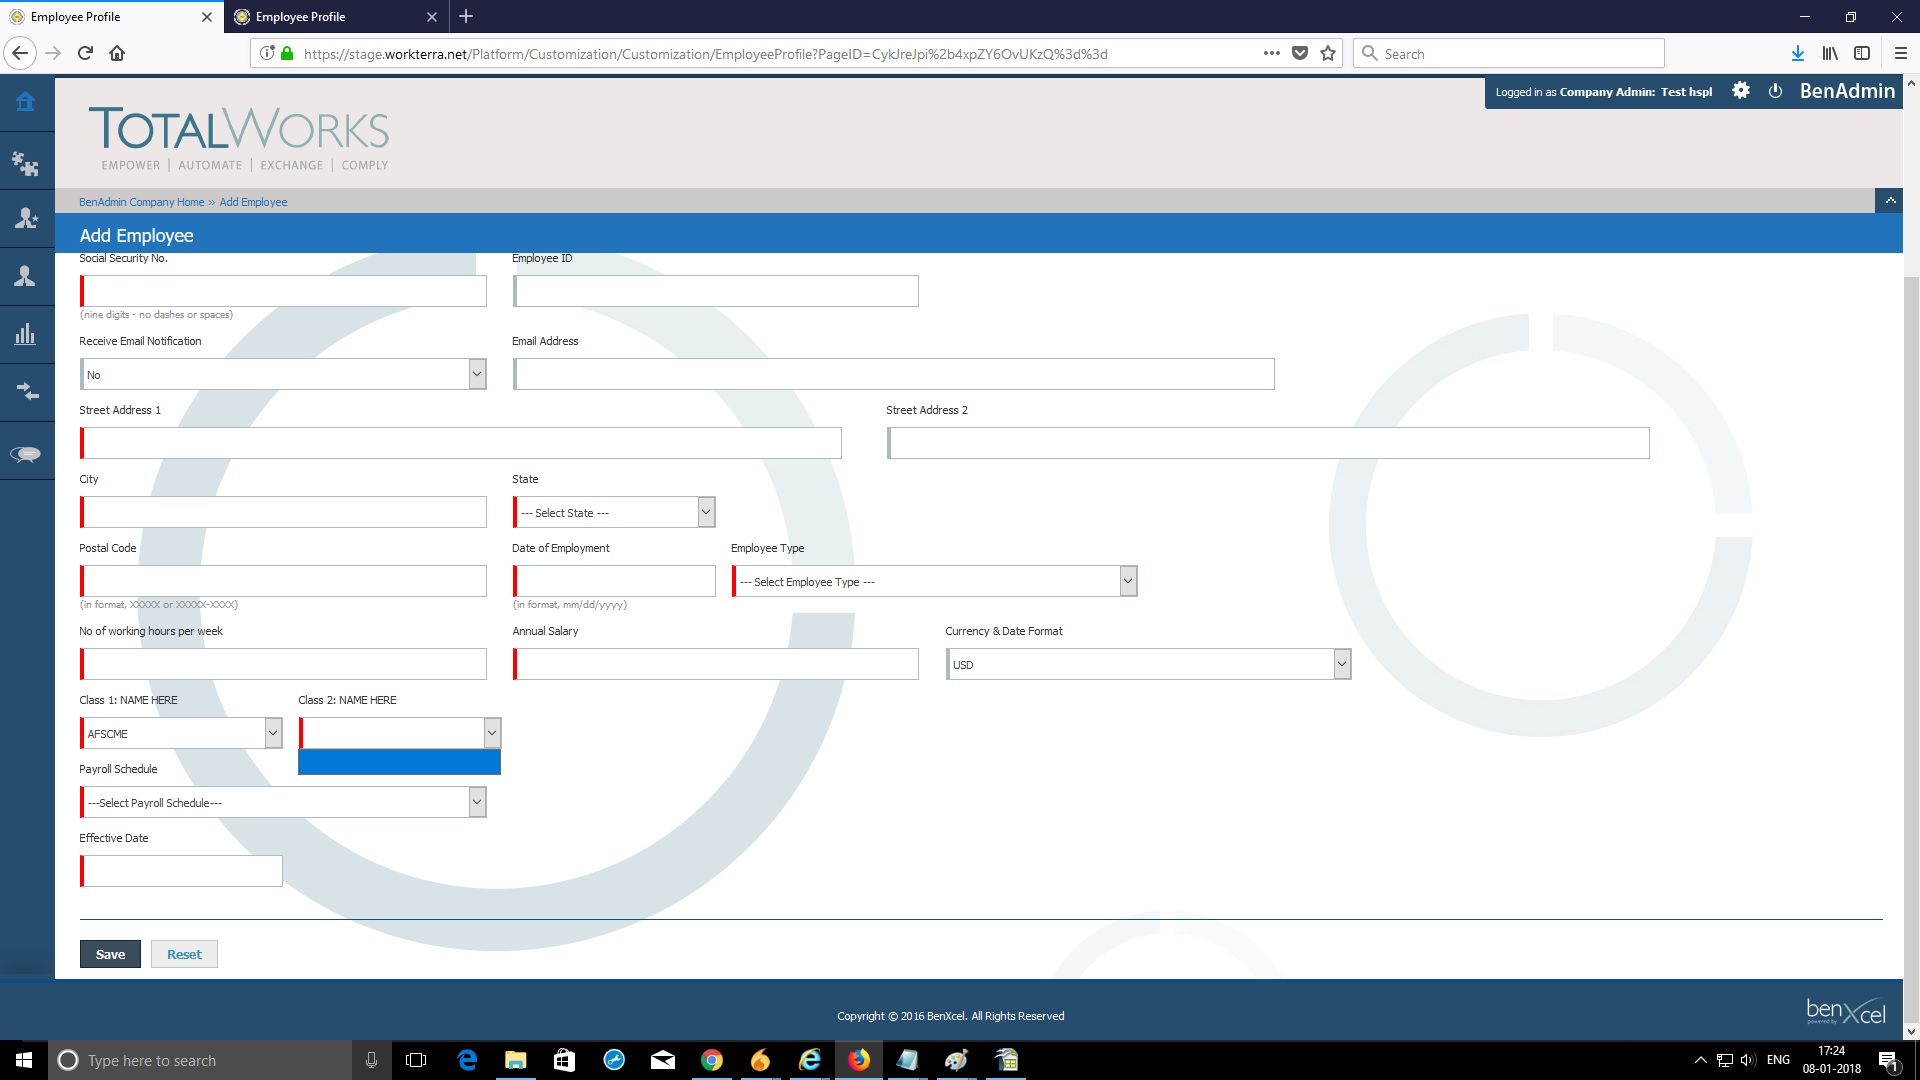Open the Home icon in the left sidebar
The image size is (1920, 1080).
point(26,102)
